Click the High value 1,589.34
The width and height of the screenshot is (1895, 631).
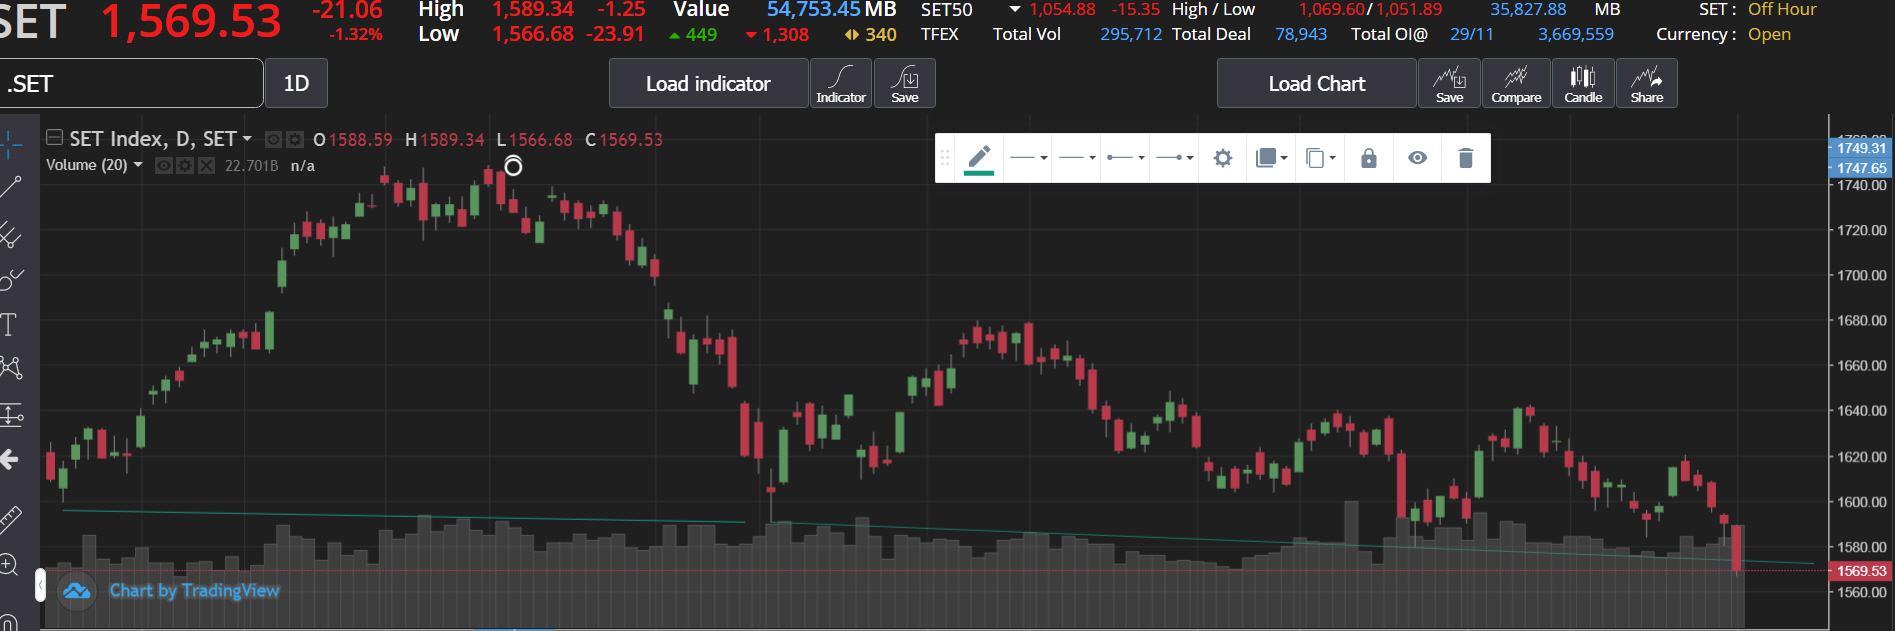533,10
